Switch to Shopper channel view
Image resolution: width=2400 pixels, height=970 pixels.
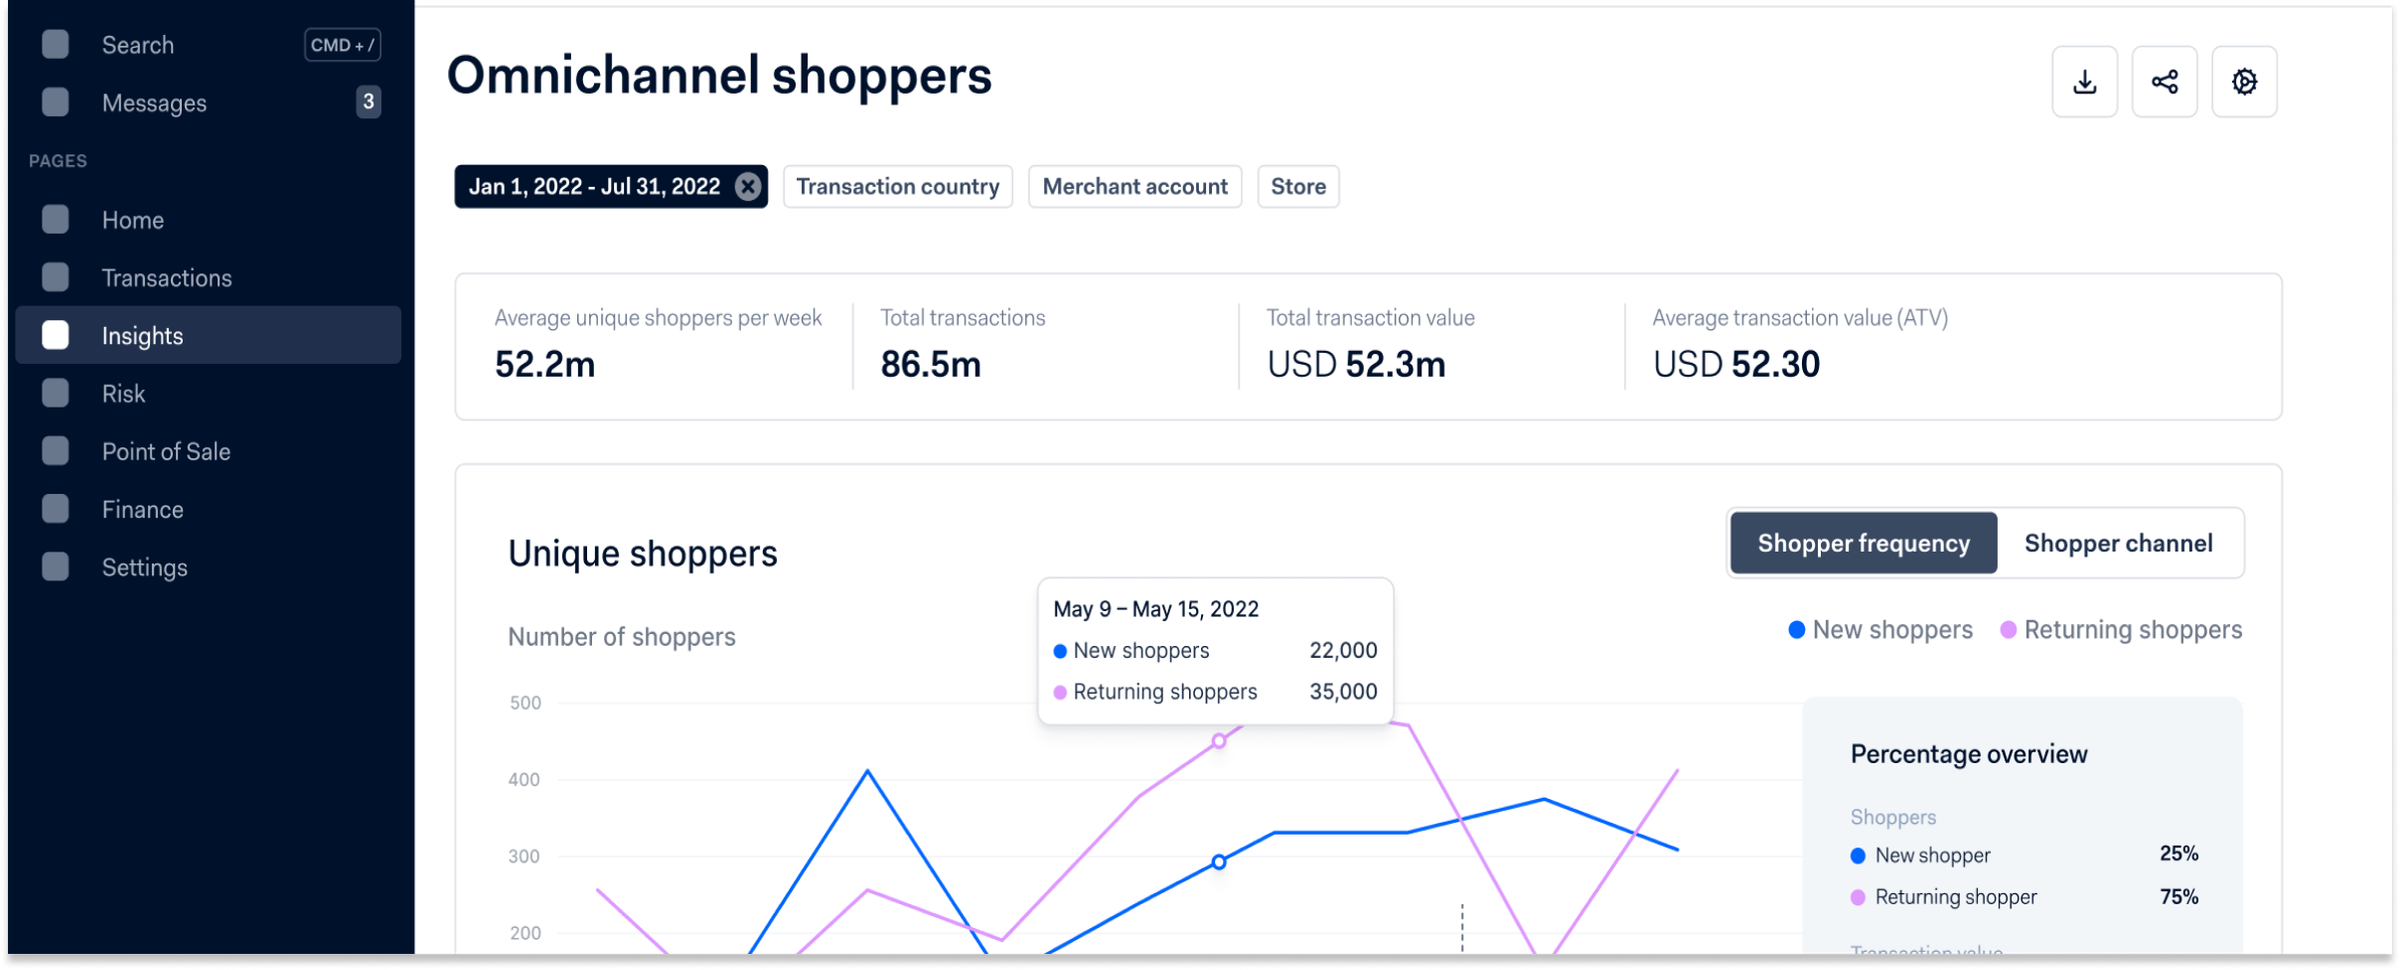(2118, 542)
